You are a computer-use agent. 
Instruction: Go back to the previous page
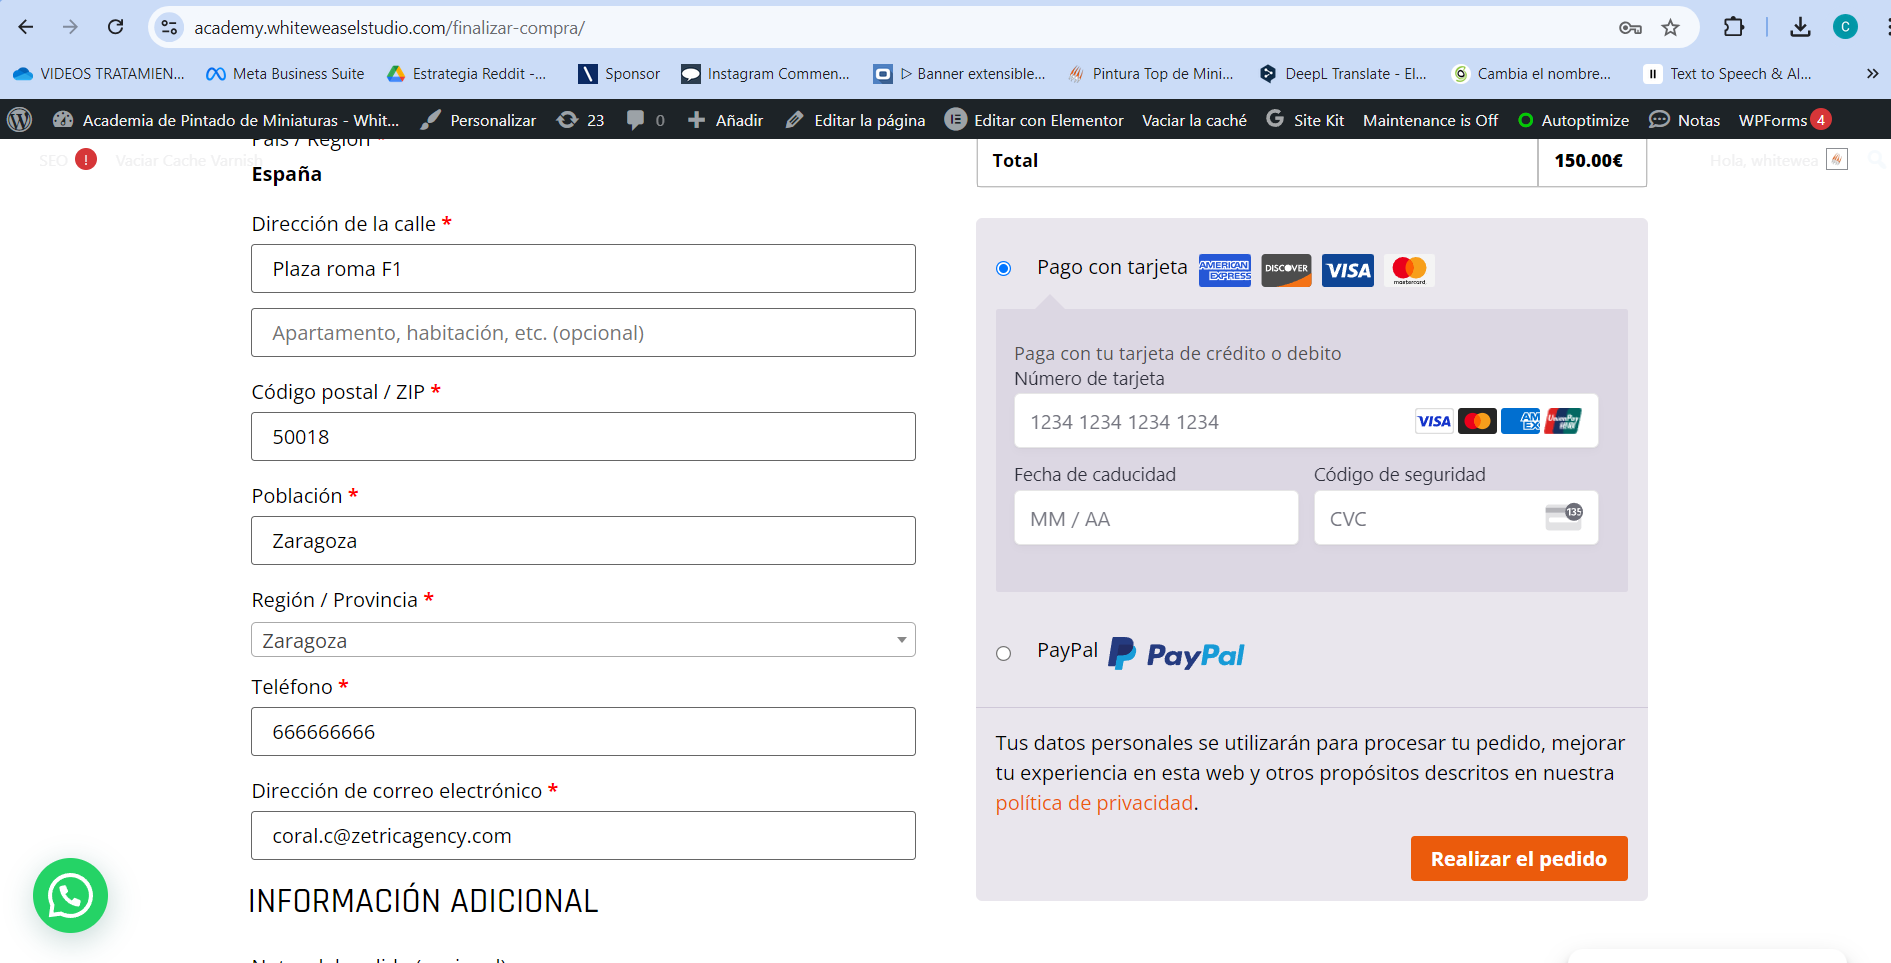pos(26,27)
